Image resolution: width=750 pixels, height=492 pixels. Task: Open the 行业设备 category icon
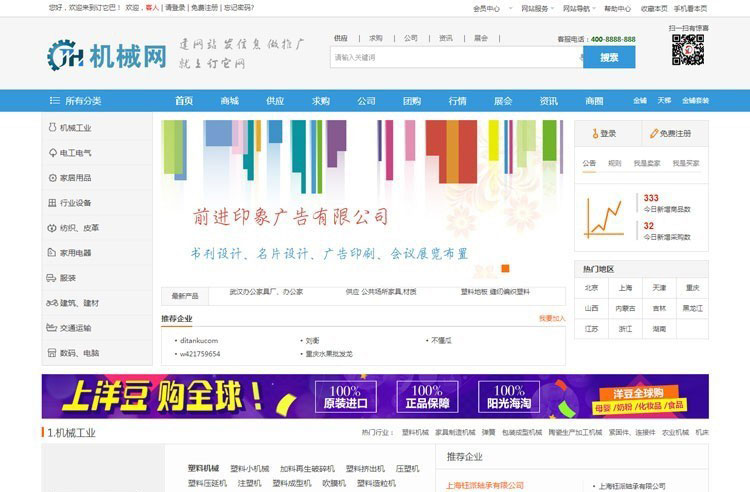coord(53,203)
